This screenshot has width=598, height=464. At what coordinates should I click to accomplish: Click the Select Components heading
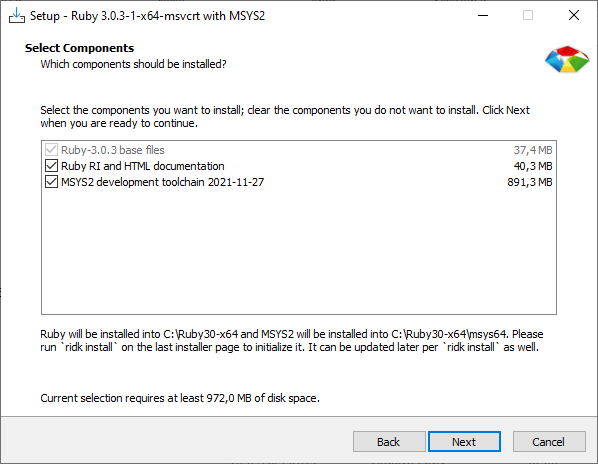(79, 48)
